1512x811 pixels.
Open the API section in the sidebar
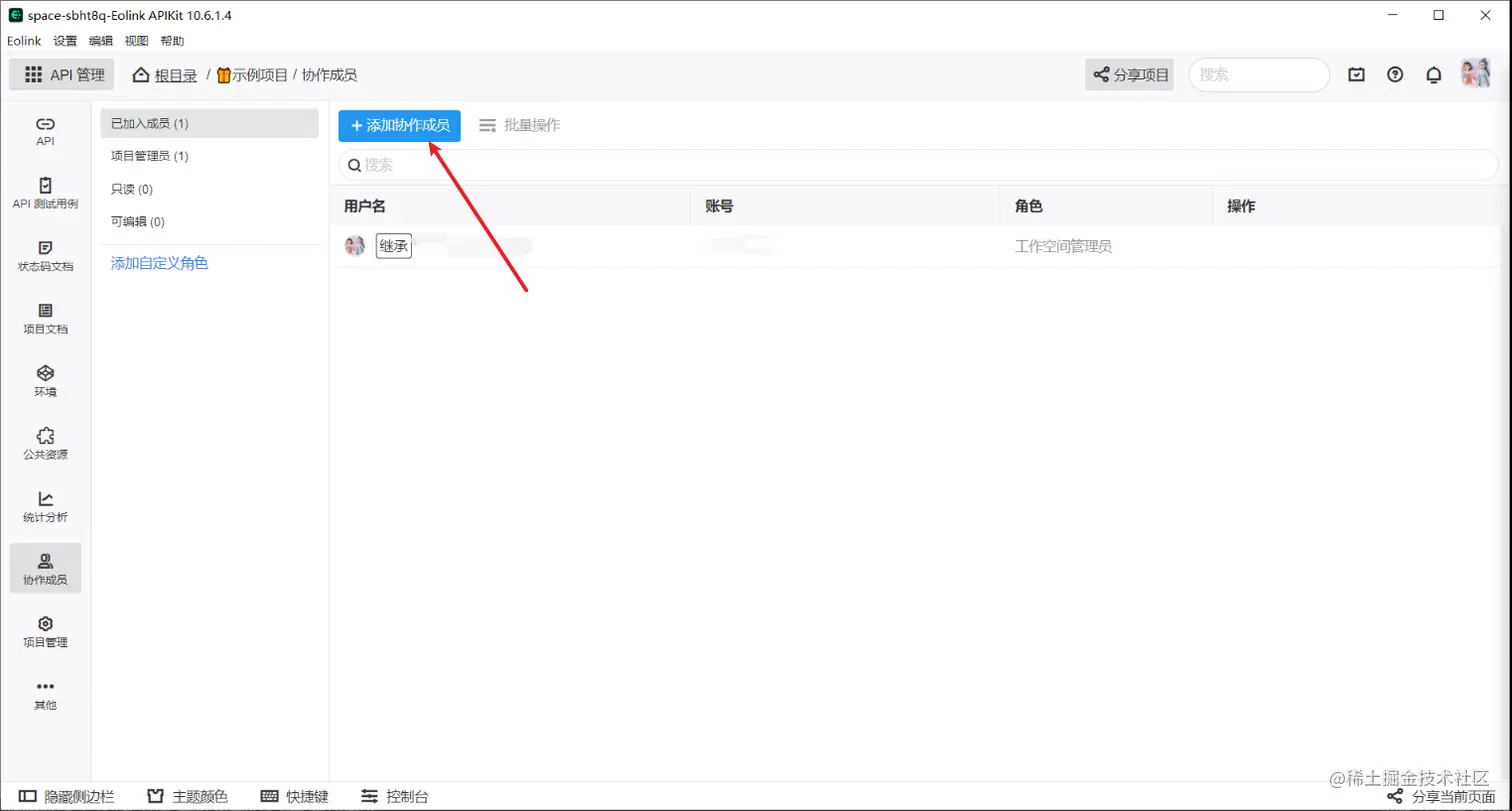pos(44,131)
